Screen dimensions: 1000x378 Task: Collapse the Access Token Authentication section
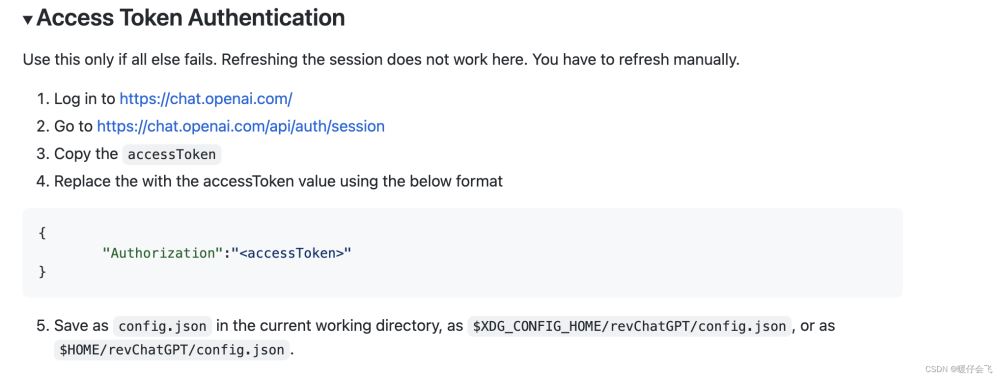(x=27, y=20)
